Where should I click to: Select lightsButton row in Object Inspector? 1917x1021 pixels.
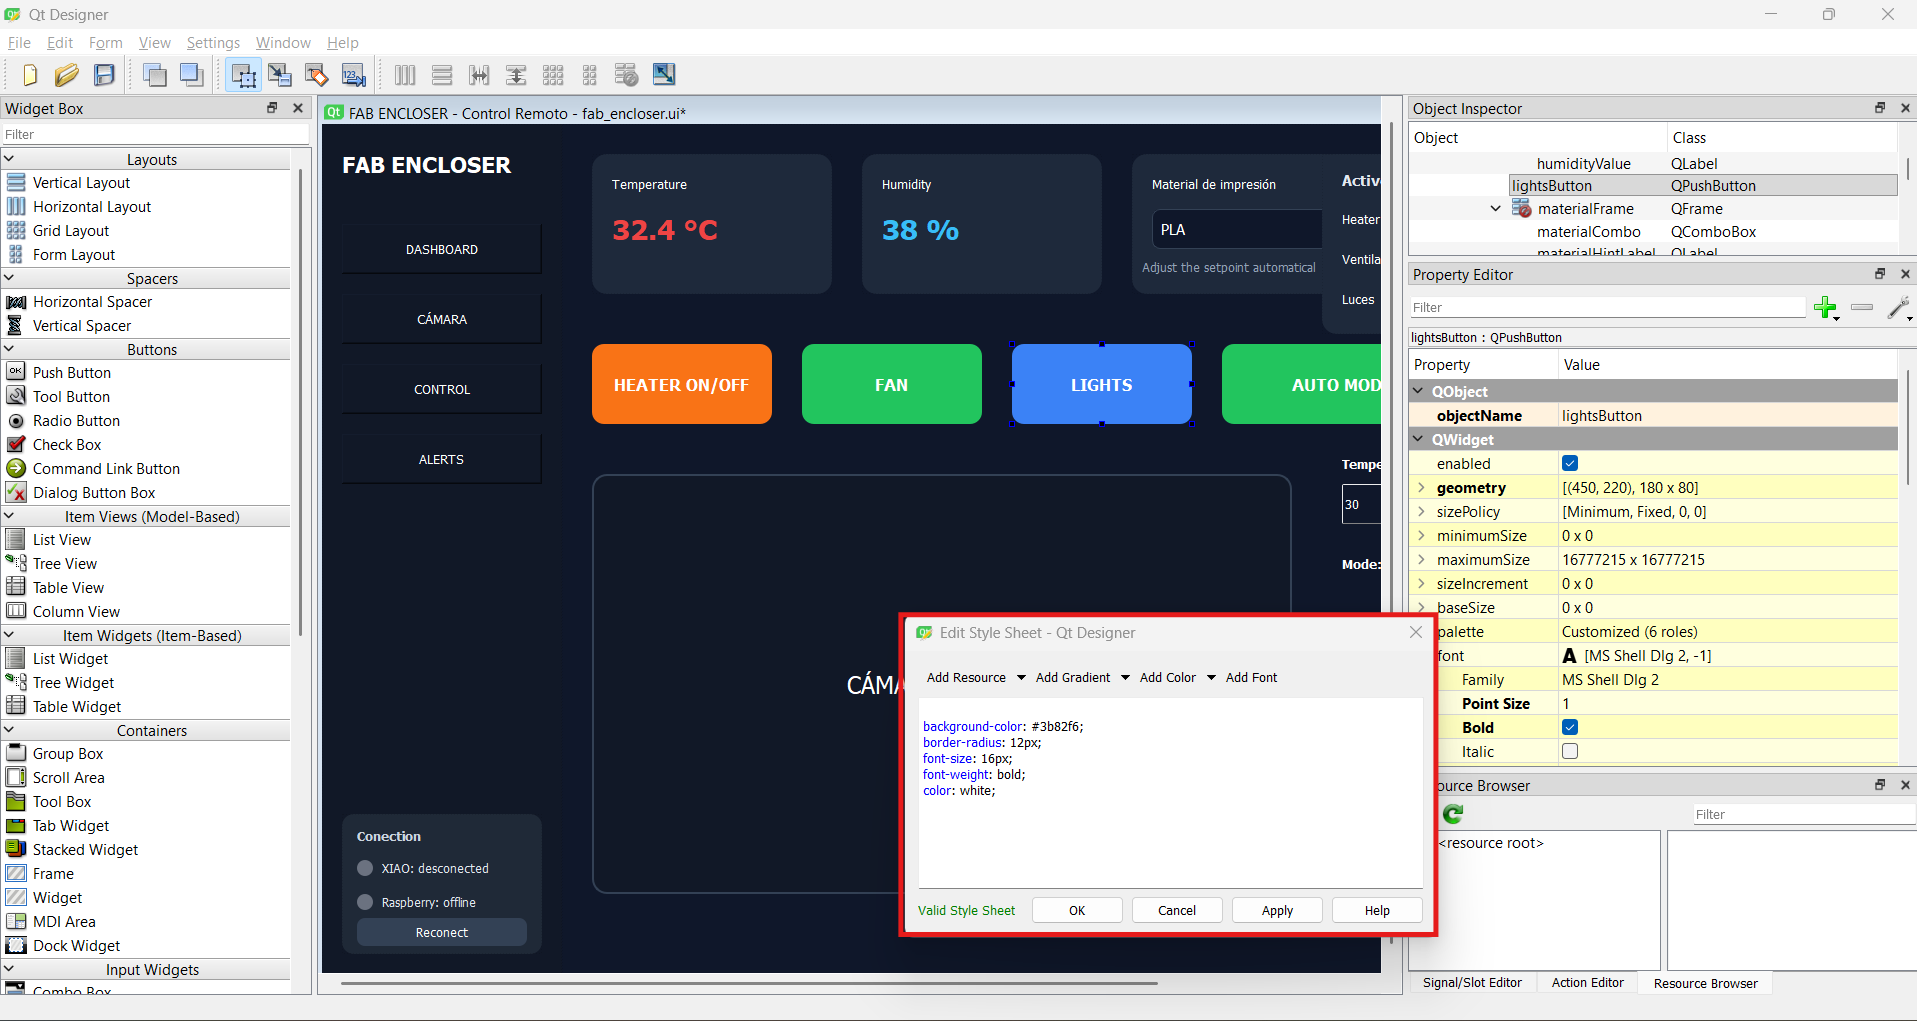1703,186
